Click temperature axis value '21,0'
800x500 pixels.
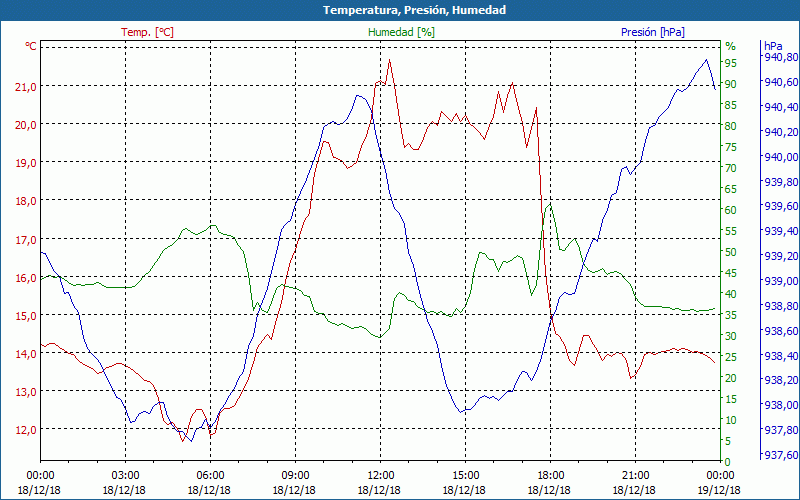pos(28,87)
